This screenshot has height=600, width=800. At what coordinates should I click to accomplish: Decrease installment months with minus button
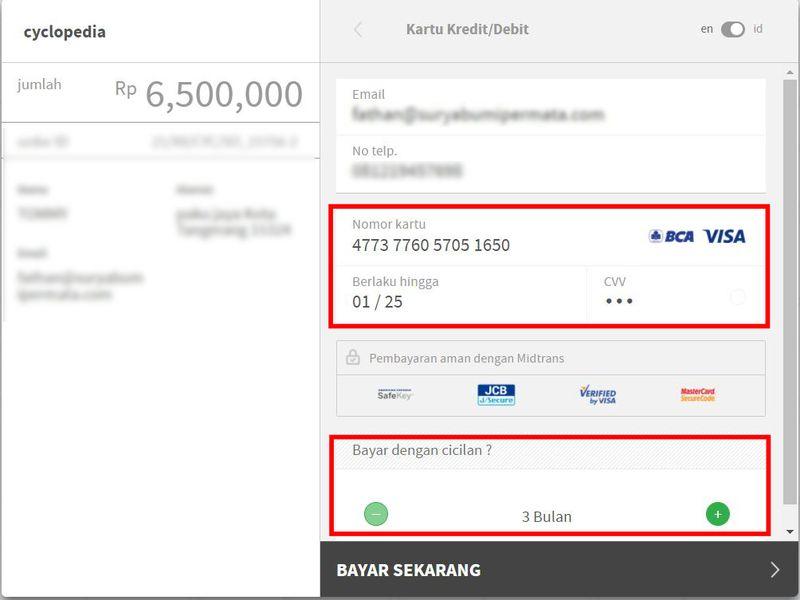tap(376, 514)
